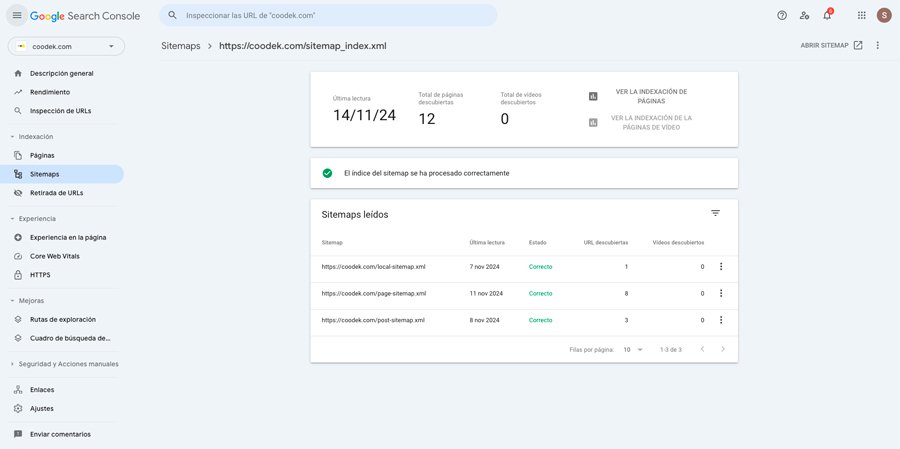900x449 pixels.
Task: Open options for page-sitemap.xml row
Action: point(721,293)
